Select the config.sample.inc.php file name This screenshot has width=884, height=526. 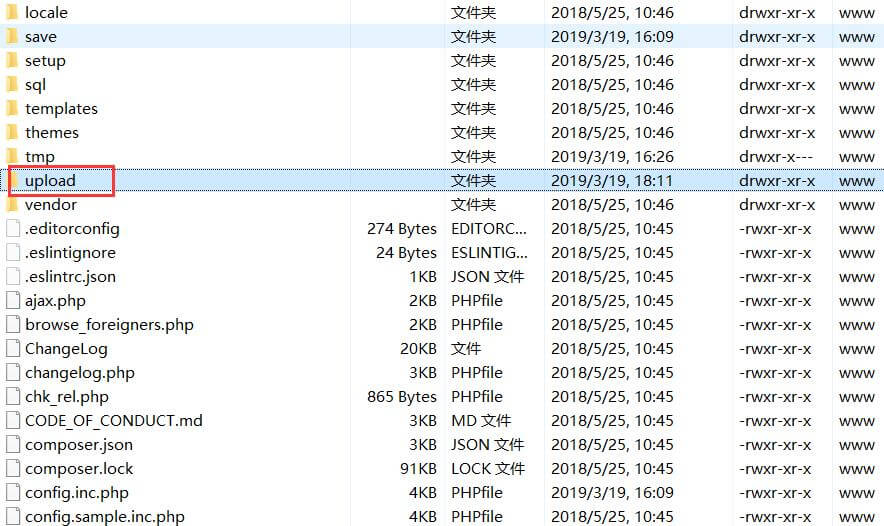coord(105,516)
